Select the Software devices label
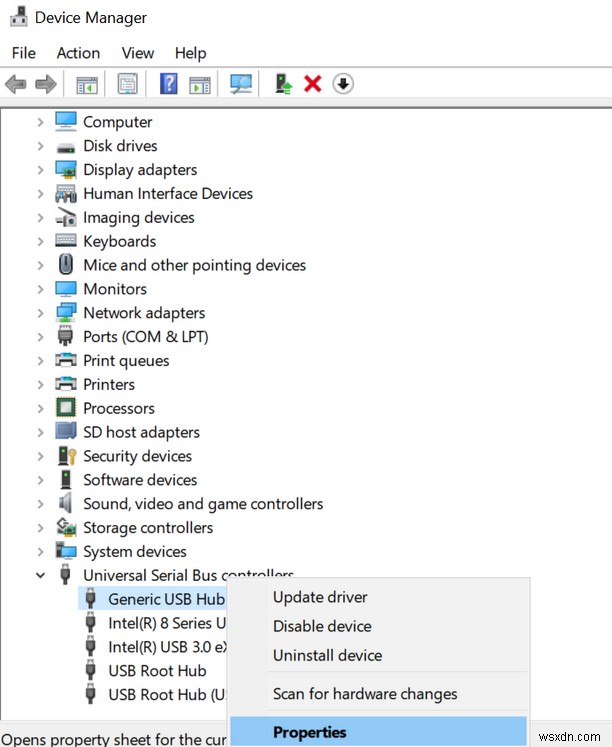Image resolution: width=612 pixels, height=747 pixels. tap(140, 480)
